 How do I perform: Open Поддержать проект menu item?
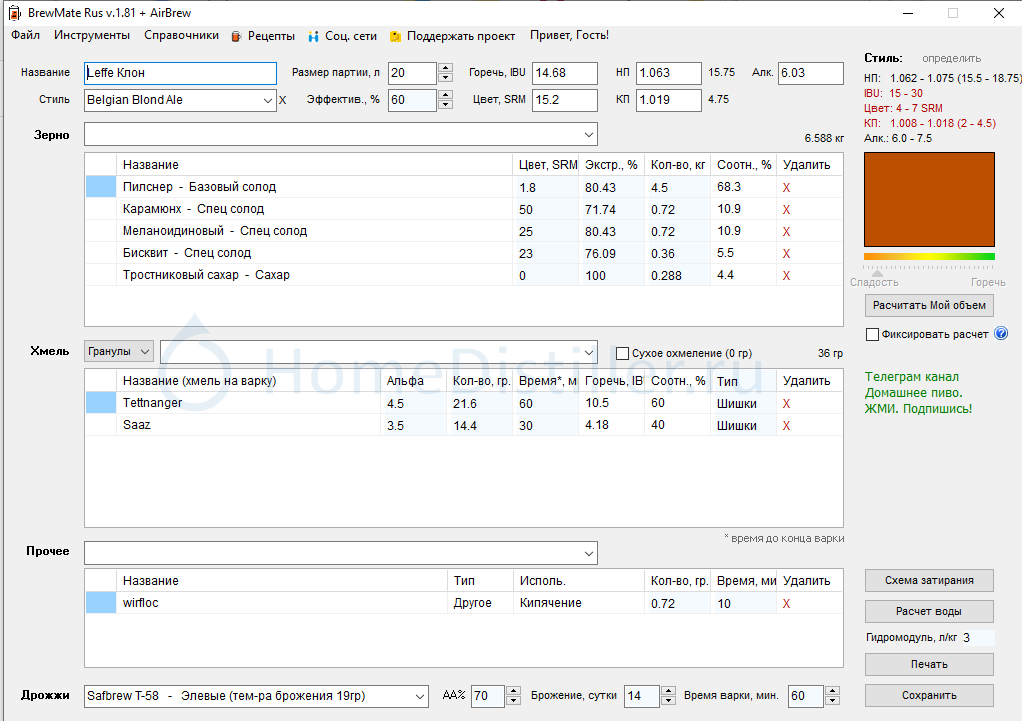(453, 36)
